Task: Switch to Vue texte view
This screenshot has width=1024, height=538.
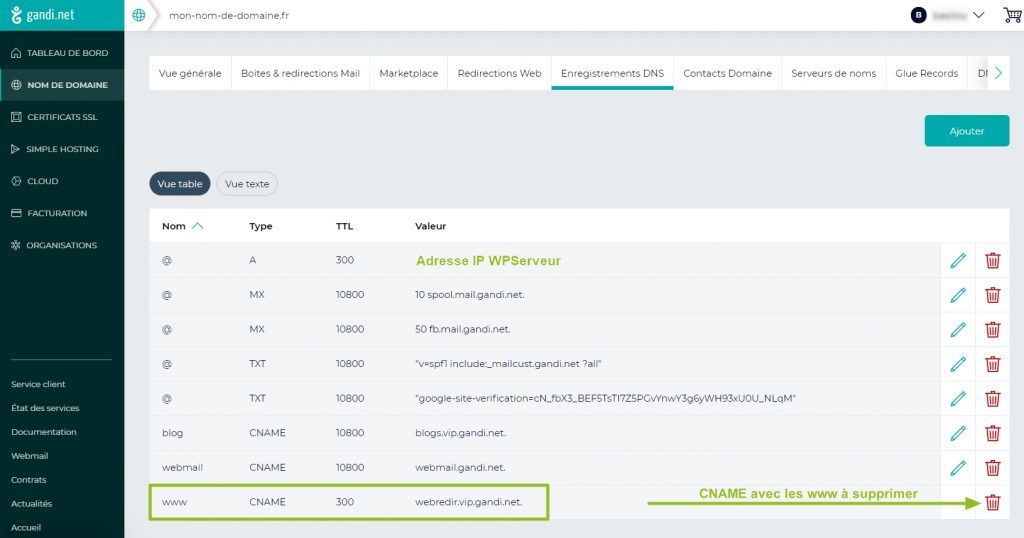Action: tap(247, 184)
